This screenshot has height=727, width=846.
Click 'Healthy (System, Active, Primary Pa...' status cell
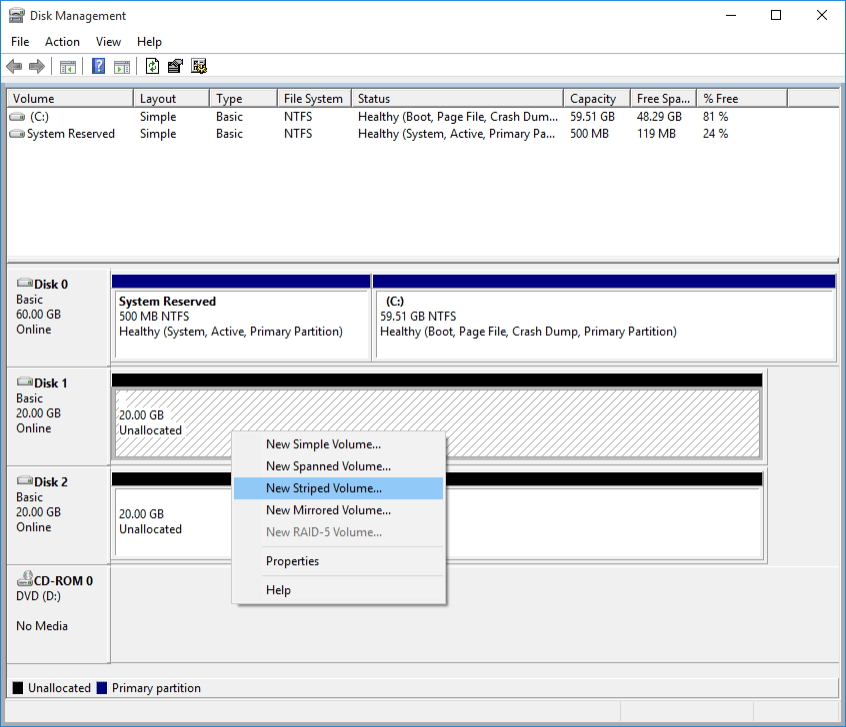click(456, 134)
